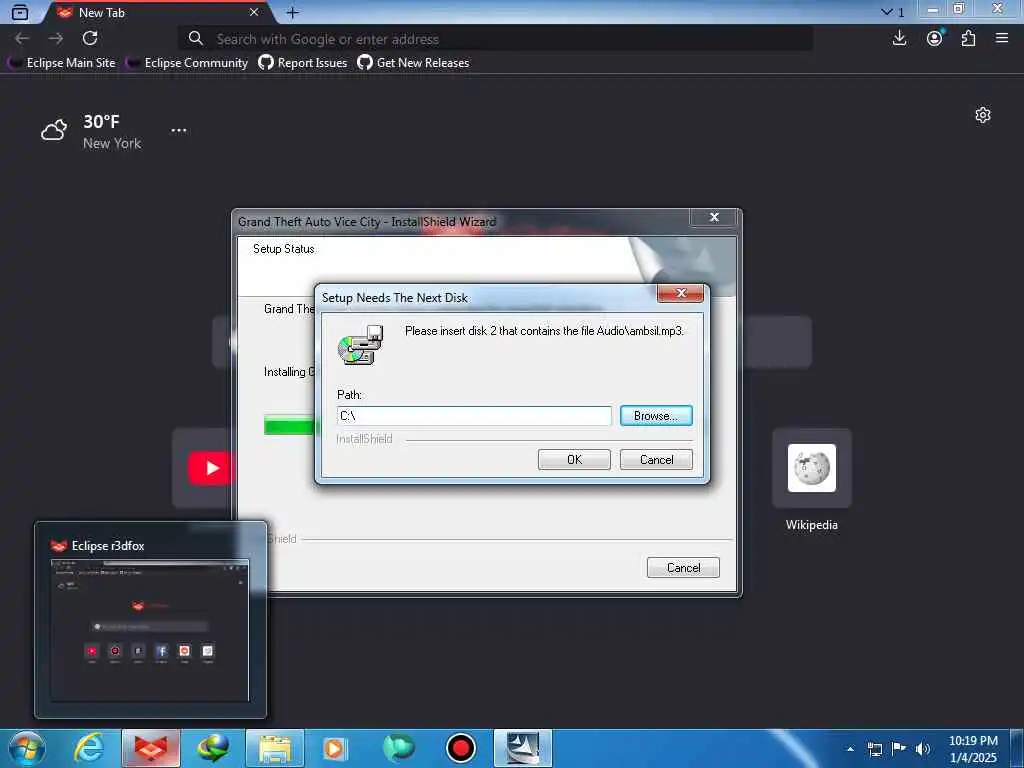Open Windows Explorer folder taskbar icon
The image size is (1024, 768).
pos(275,748)
